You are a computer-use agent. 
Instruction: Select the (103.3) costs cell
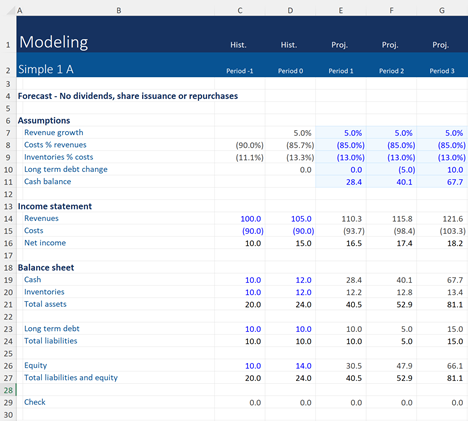point(442,231)
